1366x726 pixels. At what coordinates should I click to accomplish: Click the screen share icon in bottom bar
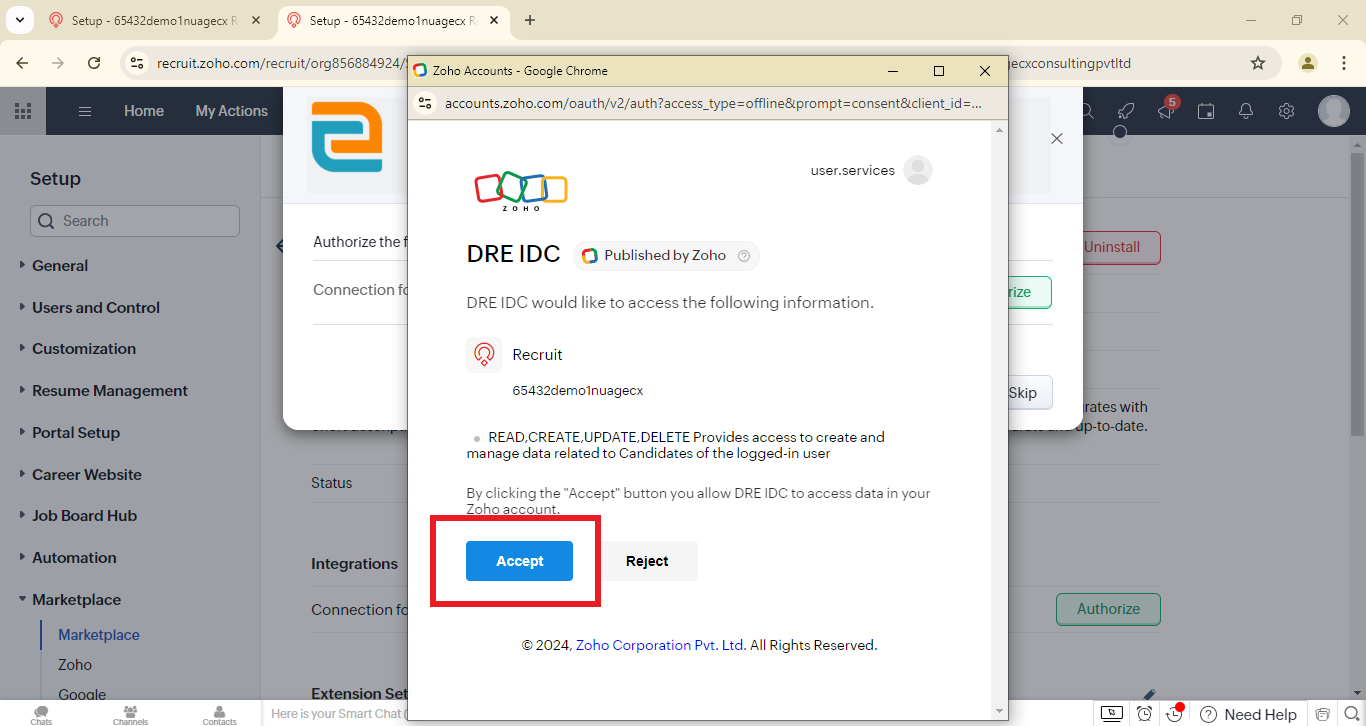pyautogui.click(x=1112, y=714)
